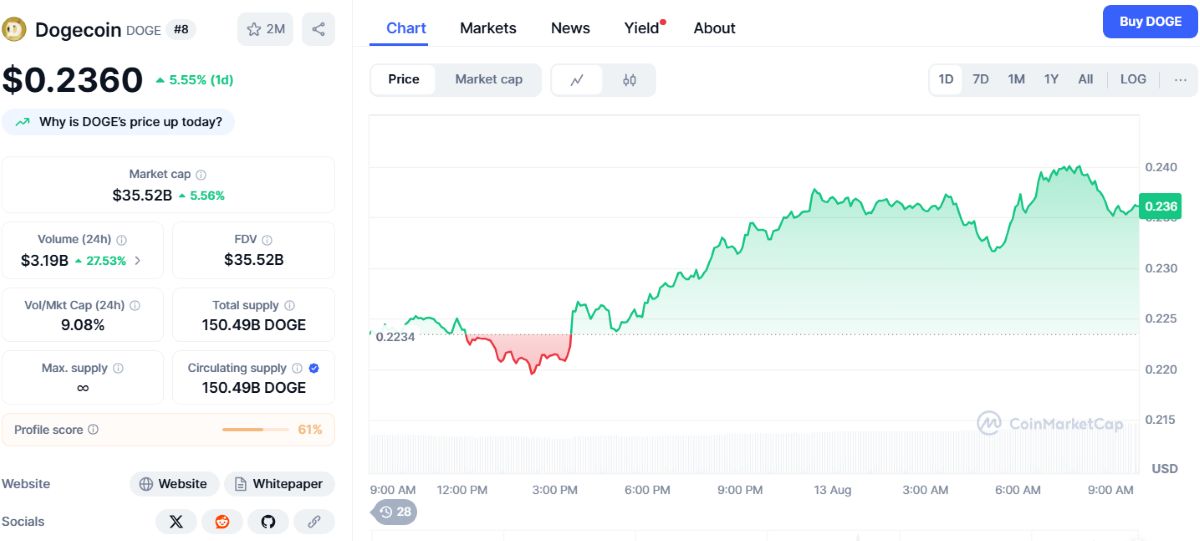Open the Whitepaper link
Image resolution: width=1200 pixels, height=541 pixels.
pos(279,484)
